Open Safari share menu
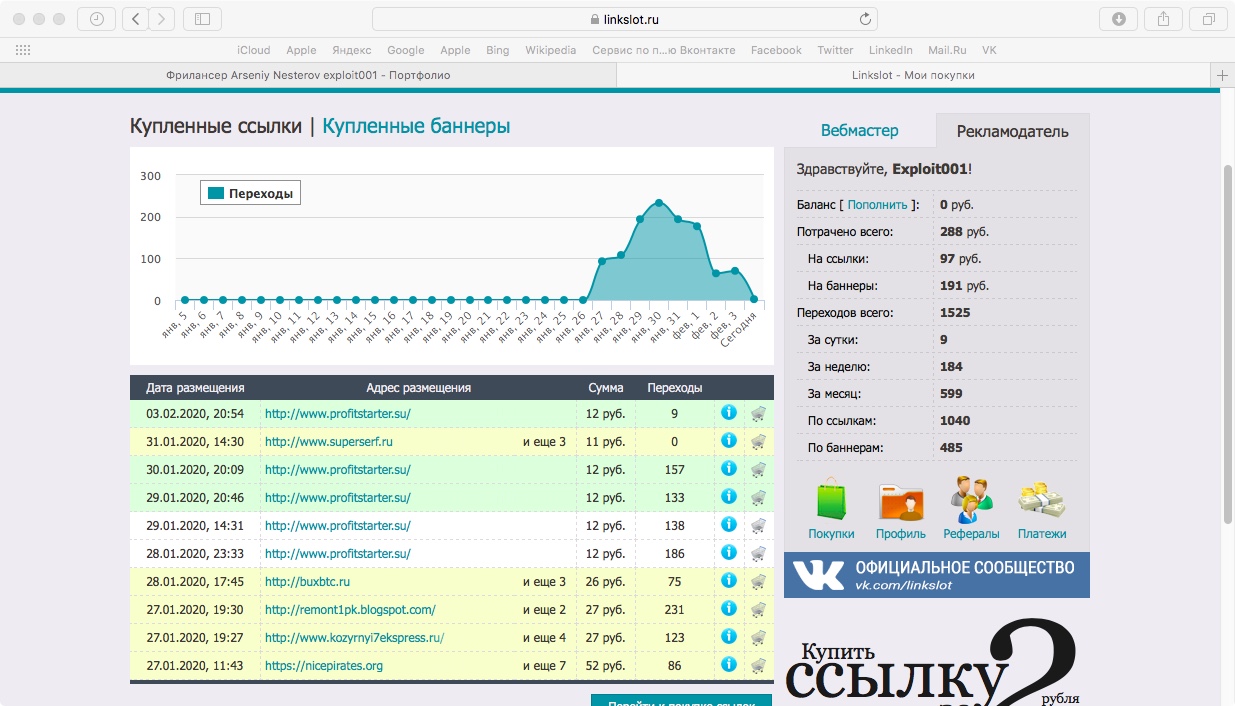Screen dimensions: 1235x706 [x=1163, y=19]
